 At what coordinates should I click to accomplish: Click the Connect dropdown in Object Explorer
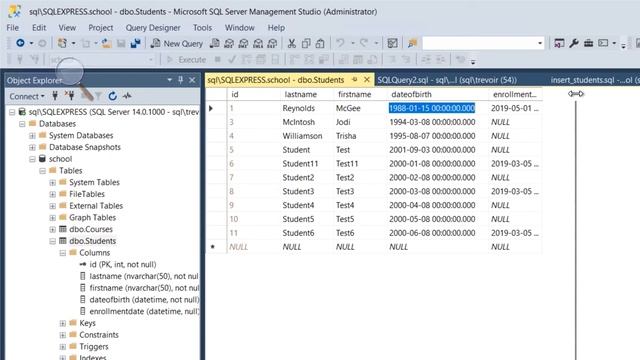pos(27,96)
